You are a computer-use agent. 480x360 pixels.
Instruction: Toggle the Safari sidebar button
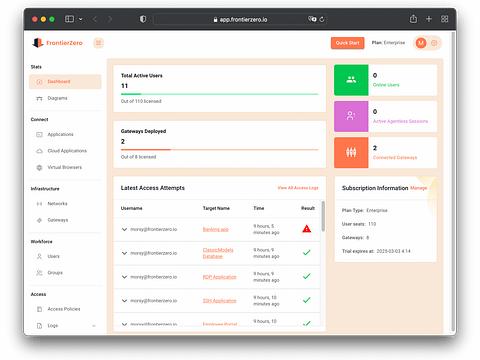click(69, 19)
